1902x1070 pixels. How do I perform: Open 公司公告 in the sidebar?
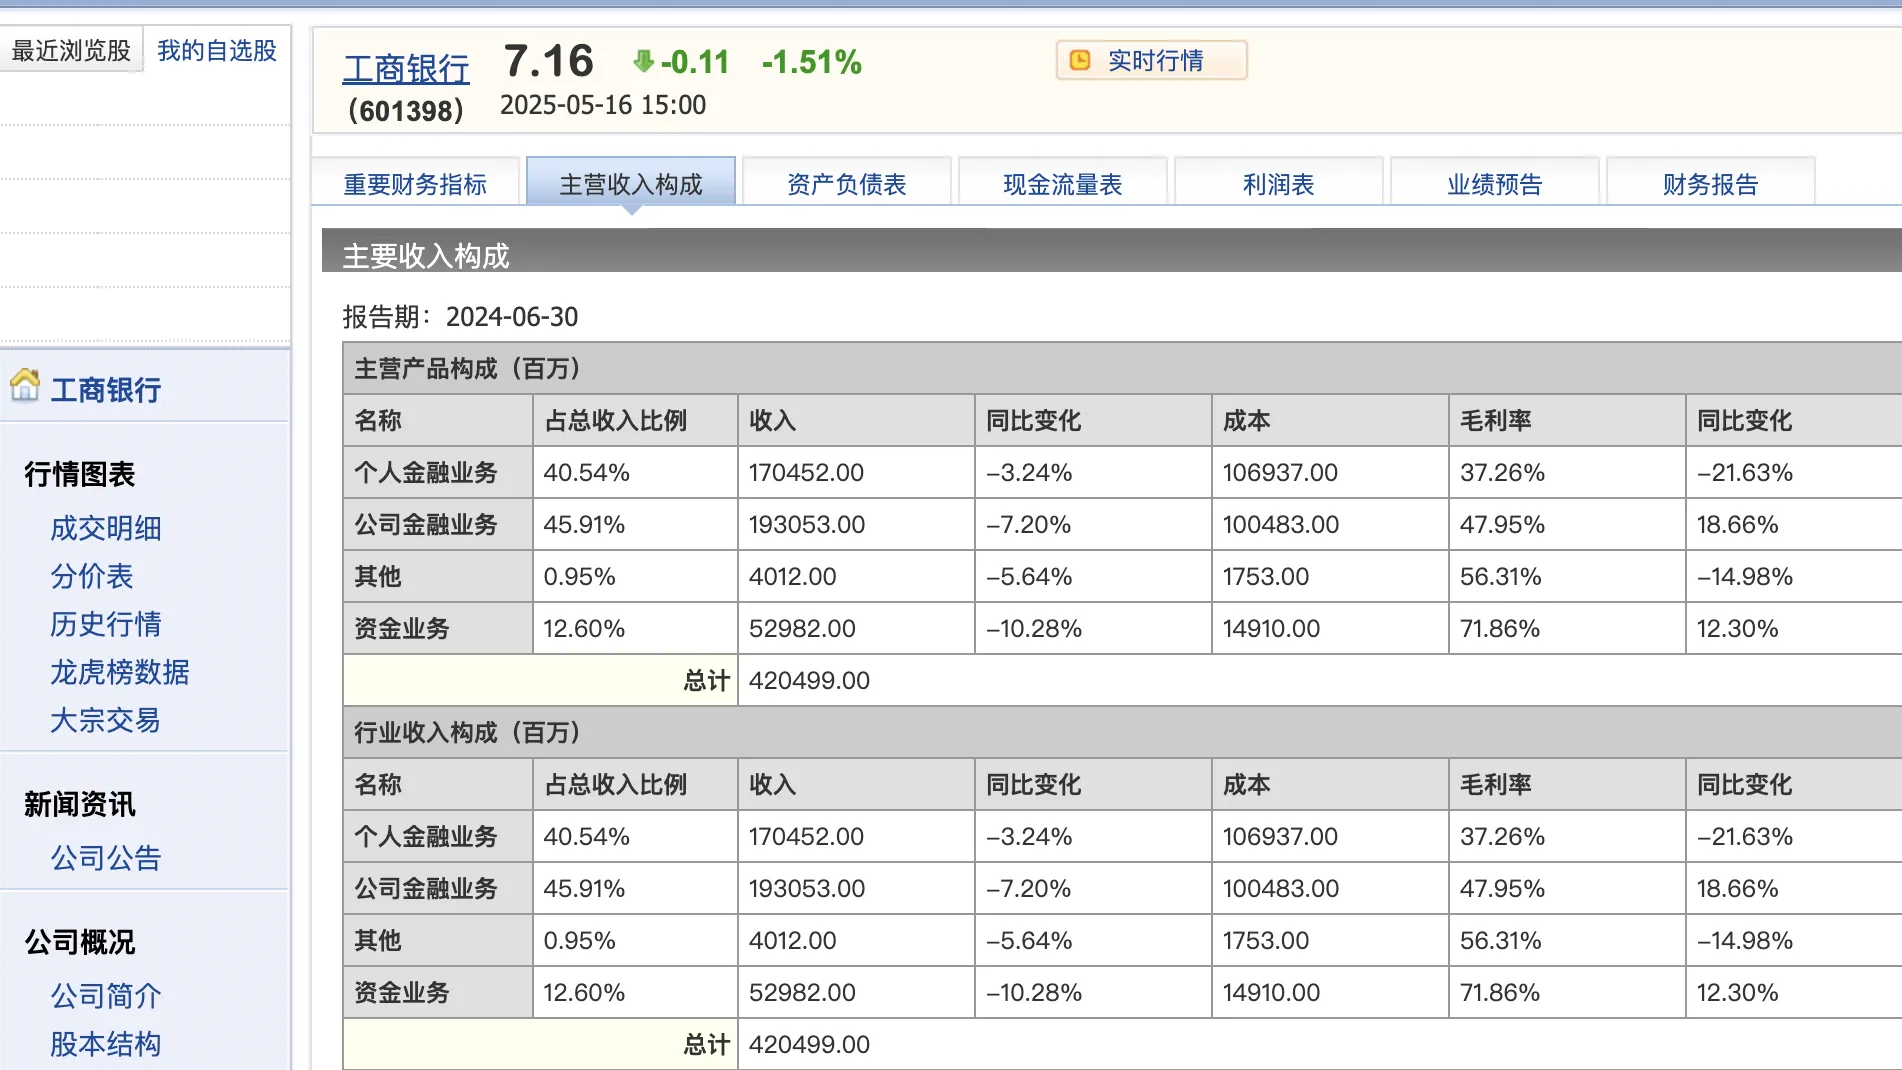click(106, 858)
